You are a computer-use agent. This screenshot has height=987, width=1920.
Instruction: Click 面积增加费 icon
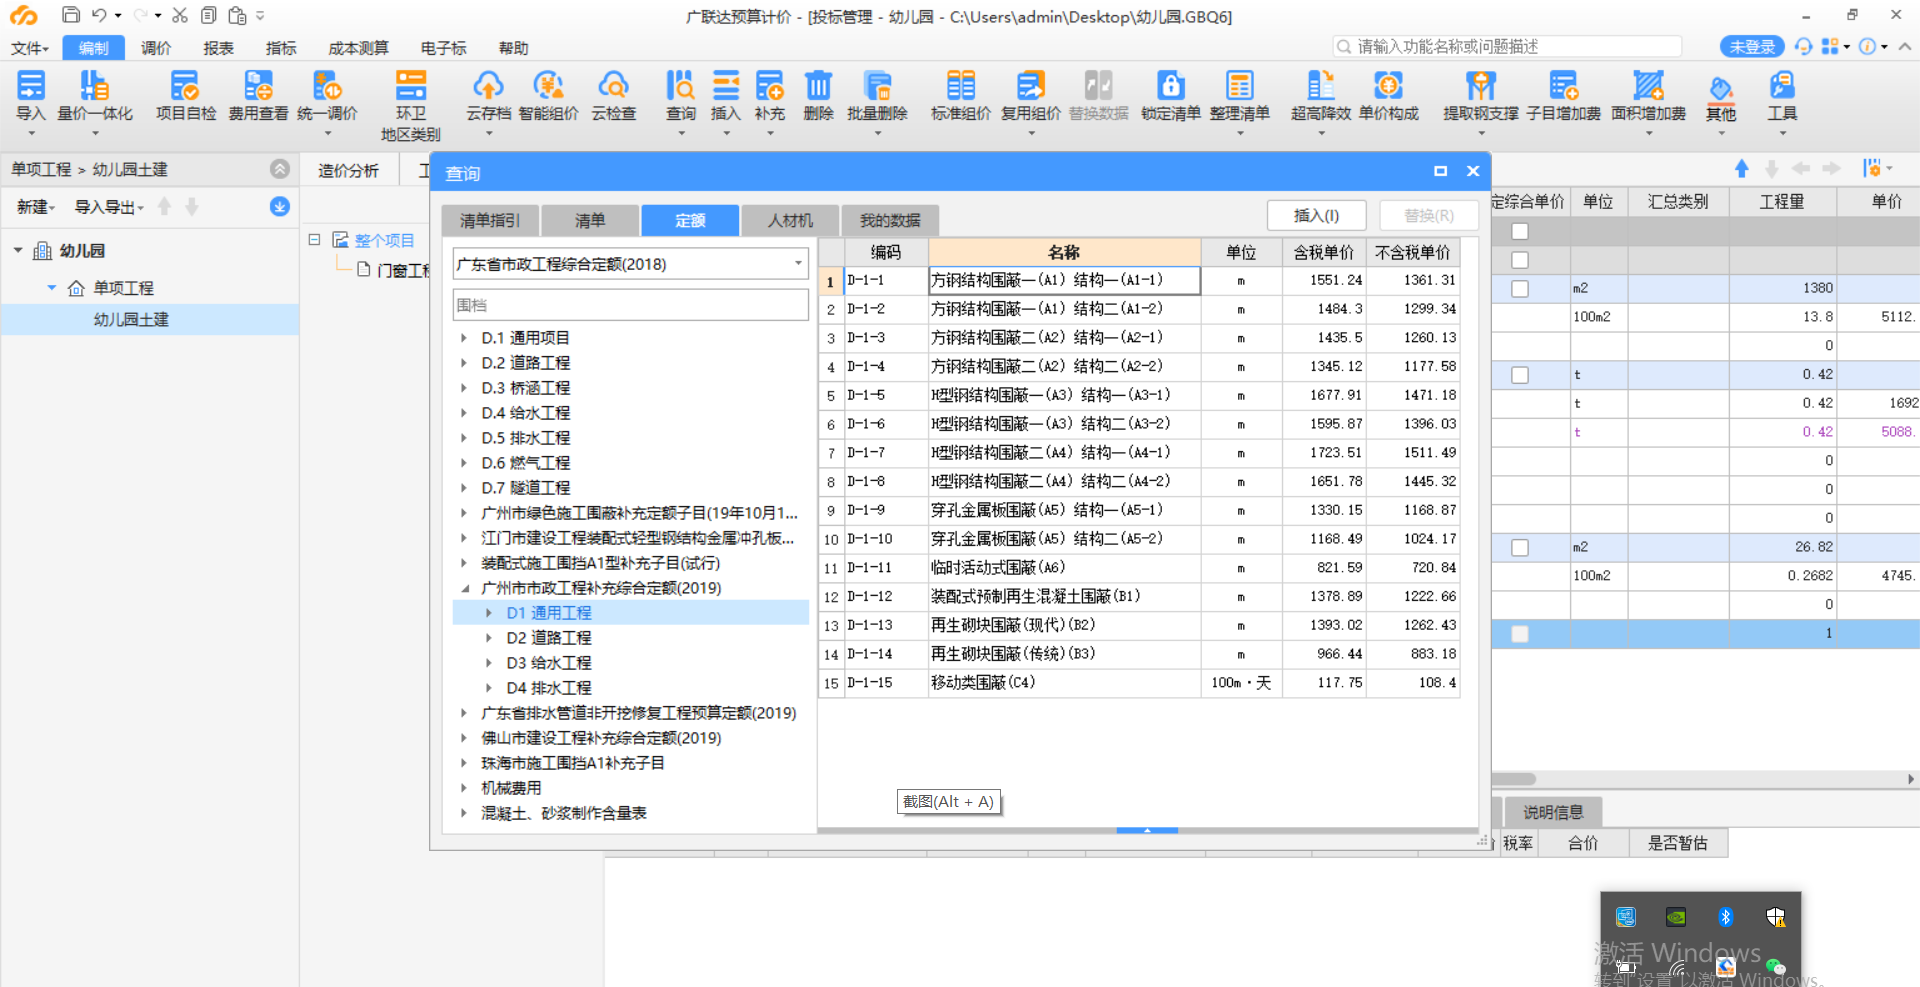coord(1648,97)
